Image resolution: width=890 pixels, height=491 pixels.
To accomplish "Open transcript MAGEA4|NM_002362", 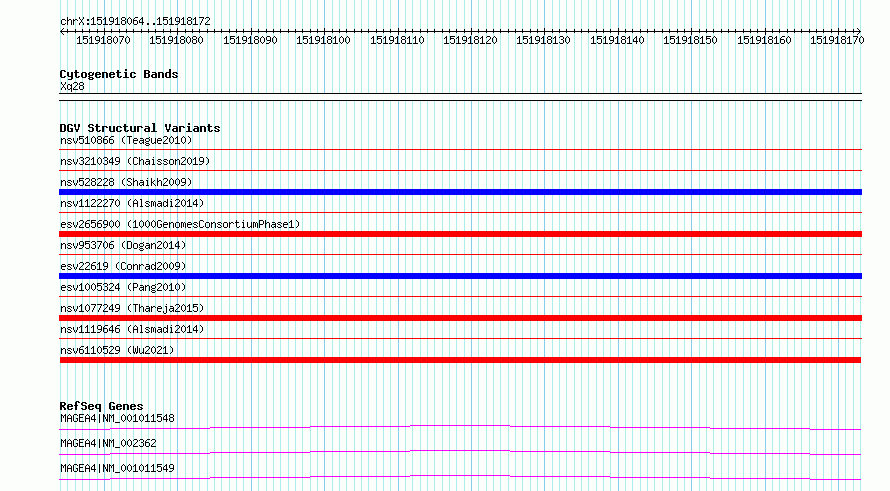I will (108, 444).
